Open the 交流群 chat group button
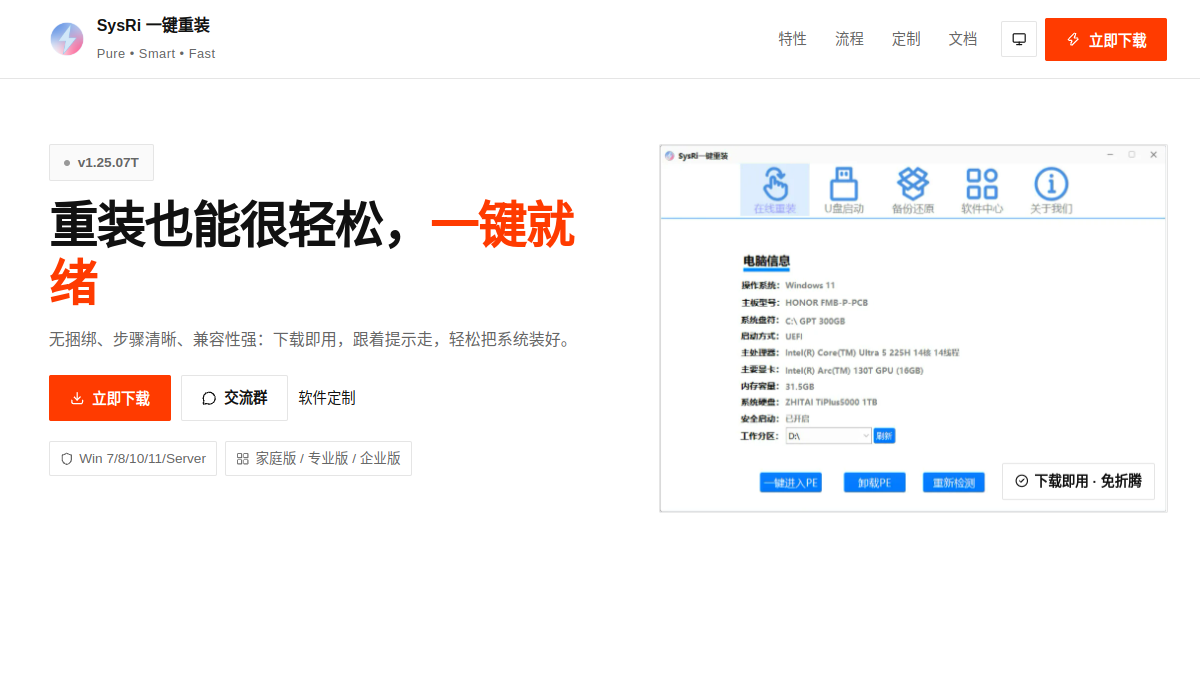The width and height of the screenshot is (1200, 675). coord(235,398)
